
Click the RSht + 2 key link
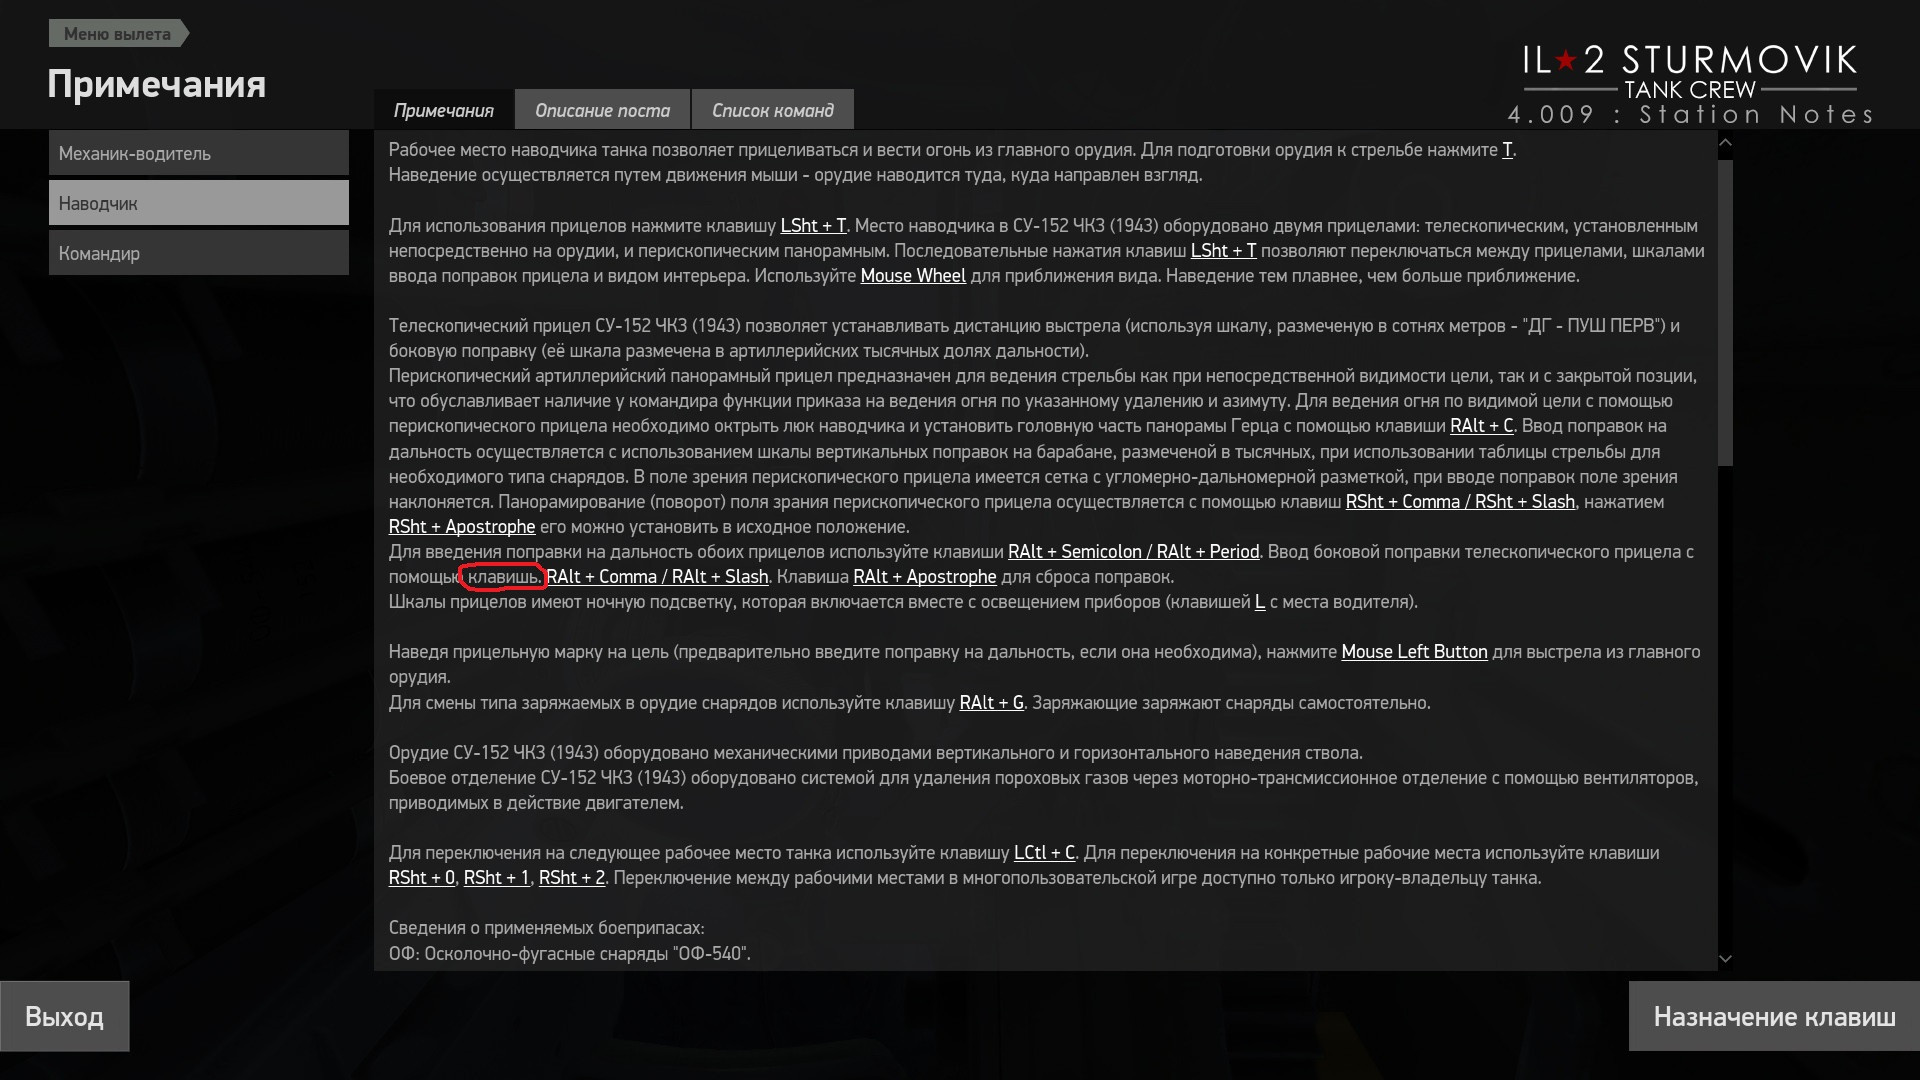[572, 878]
